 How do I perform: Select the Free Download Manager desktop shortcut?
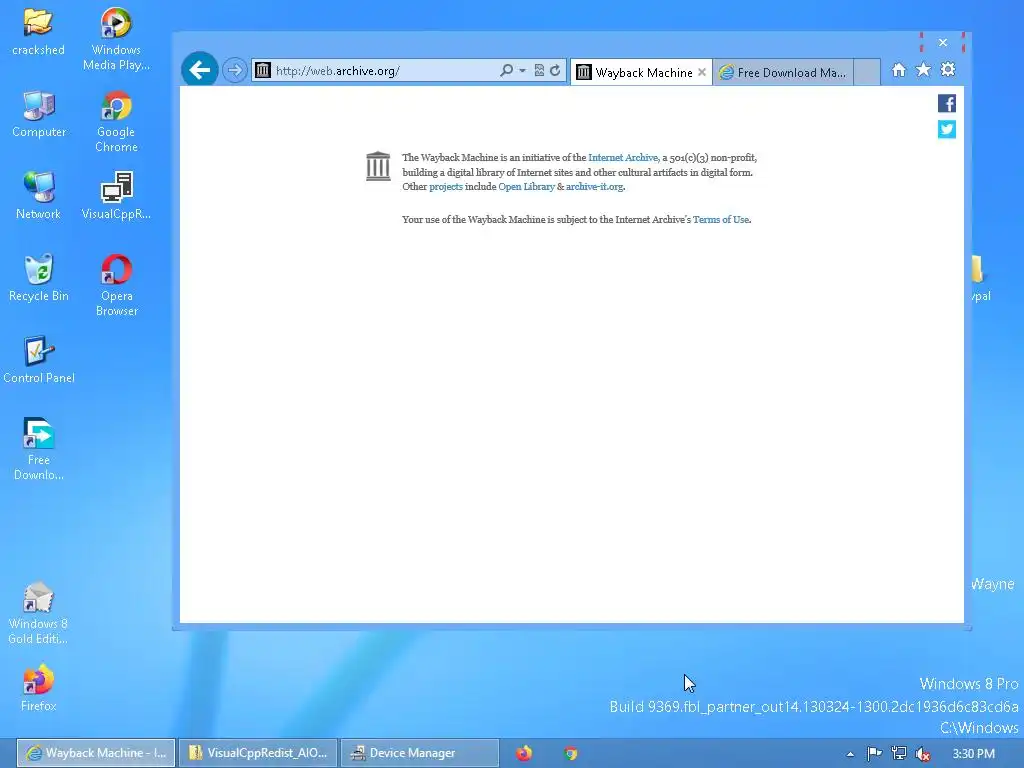[39, 449]
